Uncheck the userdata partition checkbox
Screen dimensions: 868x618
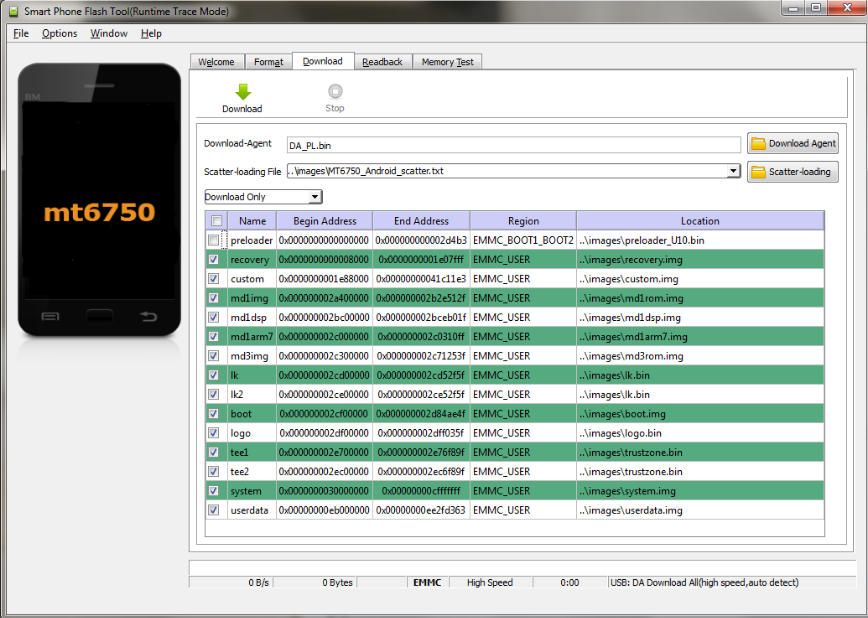pyautogui.click(x=214, y=510)
